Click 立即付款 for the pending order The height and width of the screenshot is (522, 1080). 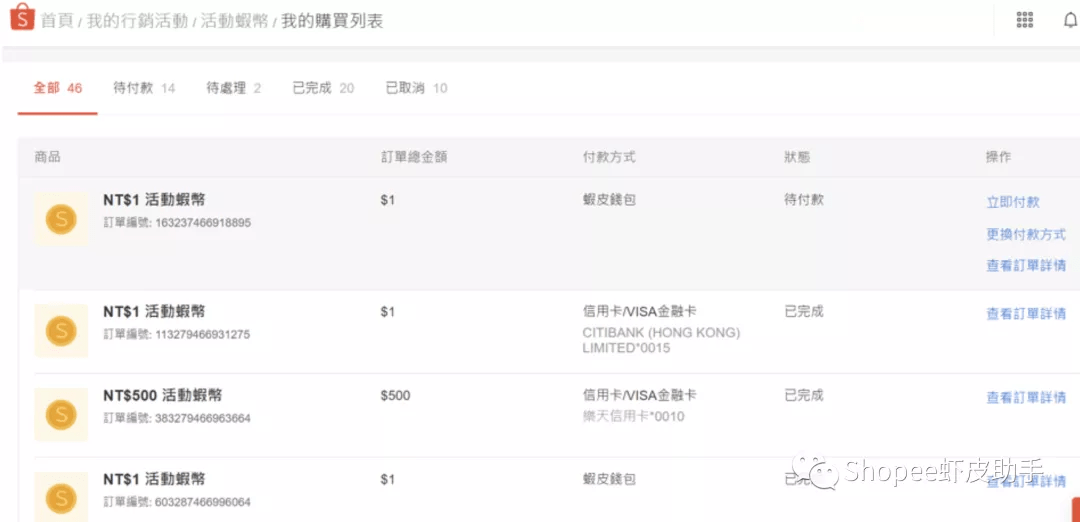point(1012,202)
